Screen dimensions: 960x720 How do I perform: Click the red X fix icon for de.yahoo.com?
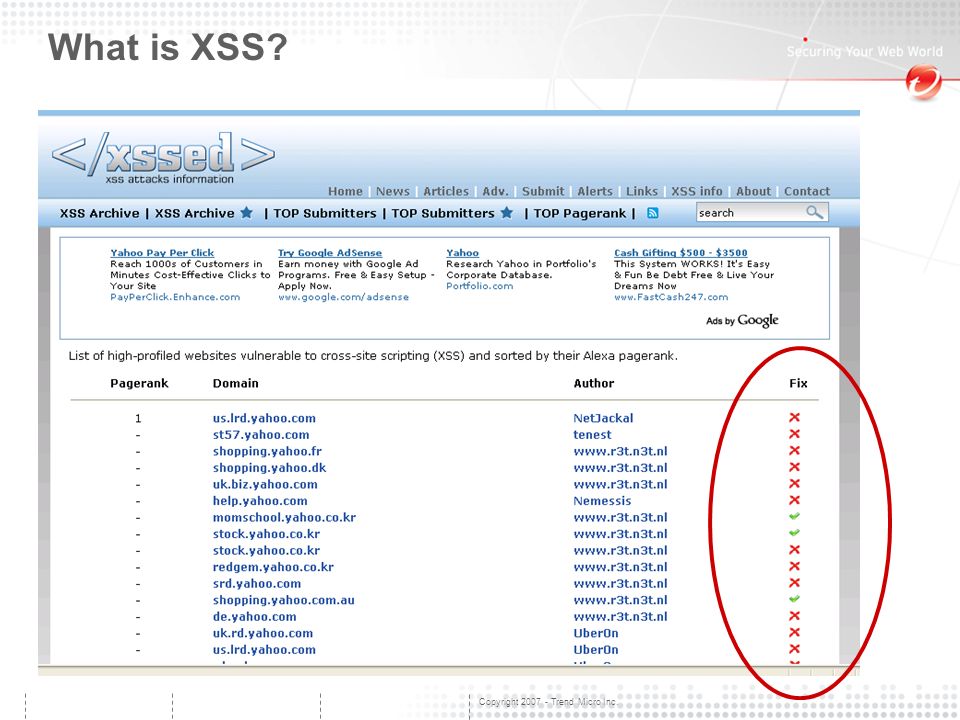pyautogui.click(x=794, y=616)
